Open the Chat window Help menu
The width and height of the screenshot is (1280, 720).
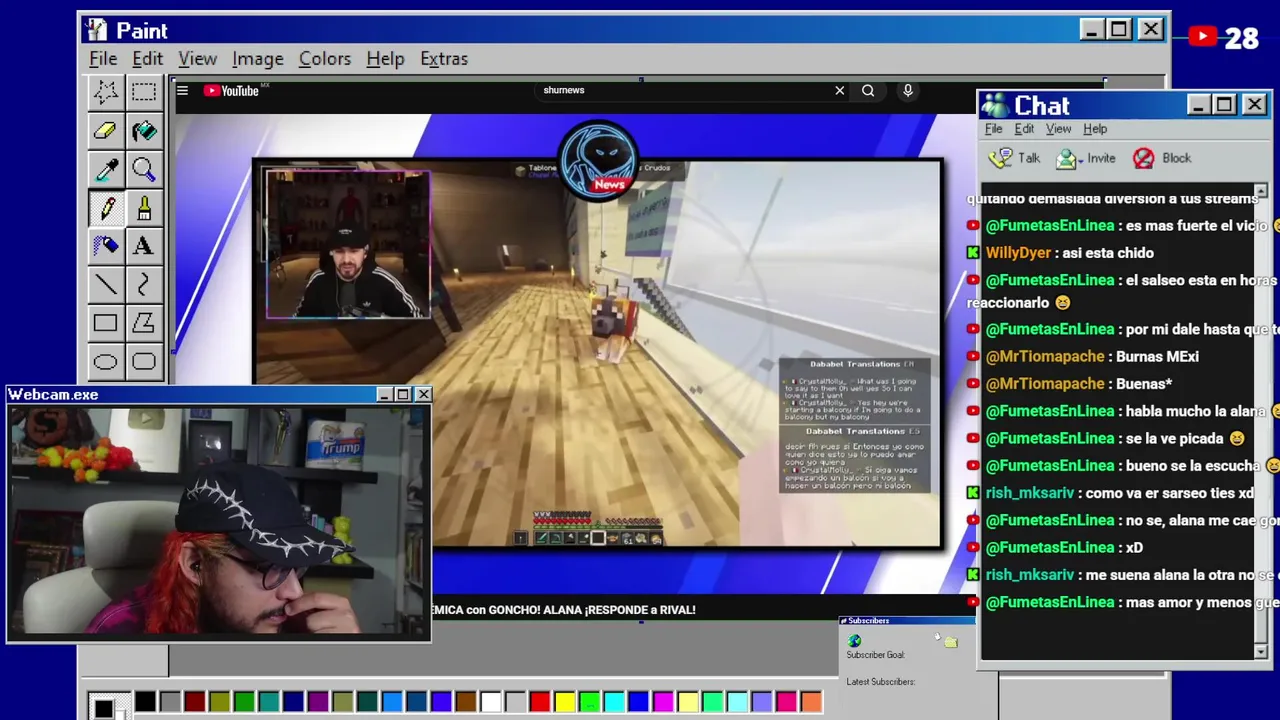coord(1095,129)
